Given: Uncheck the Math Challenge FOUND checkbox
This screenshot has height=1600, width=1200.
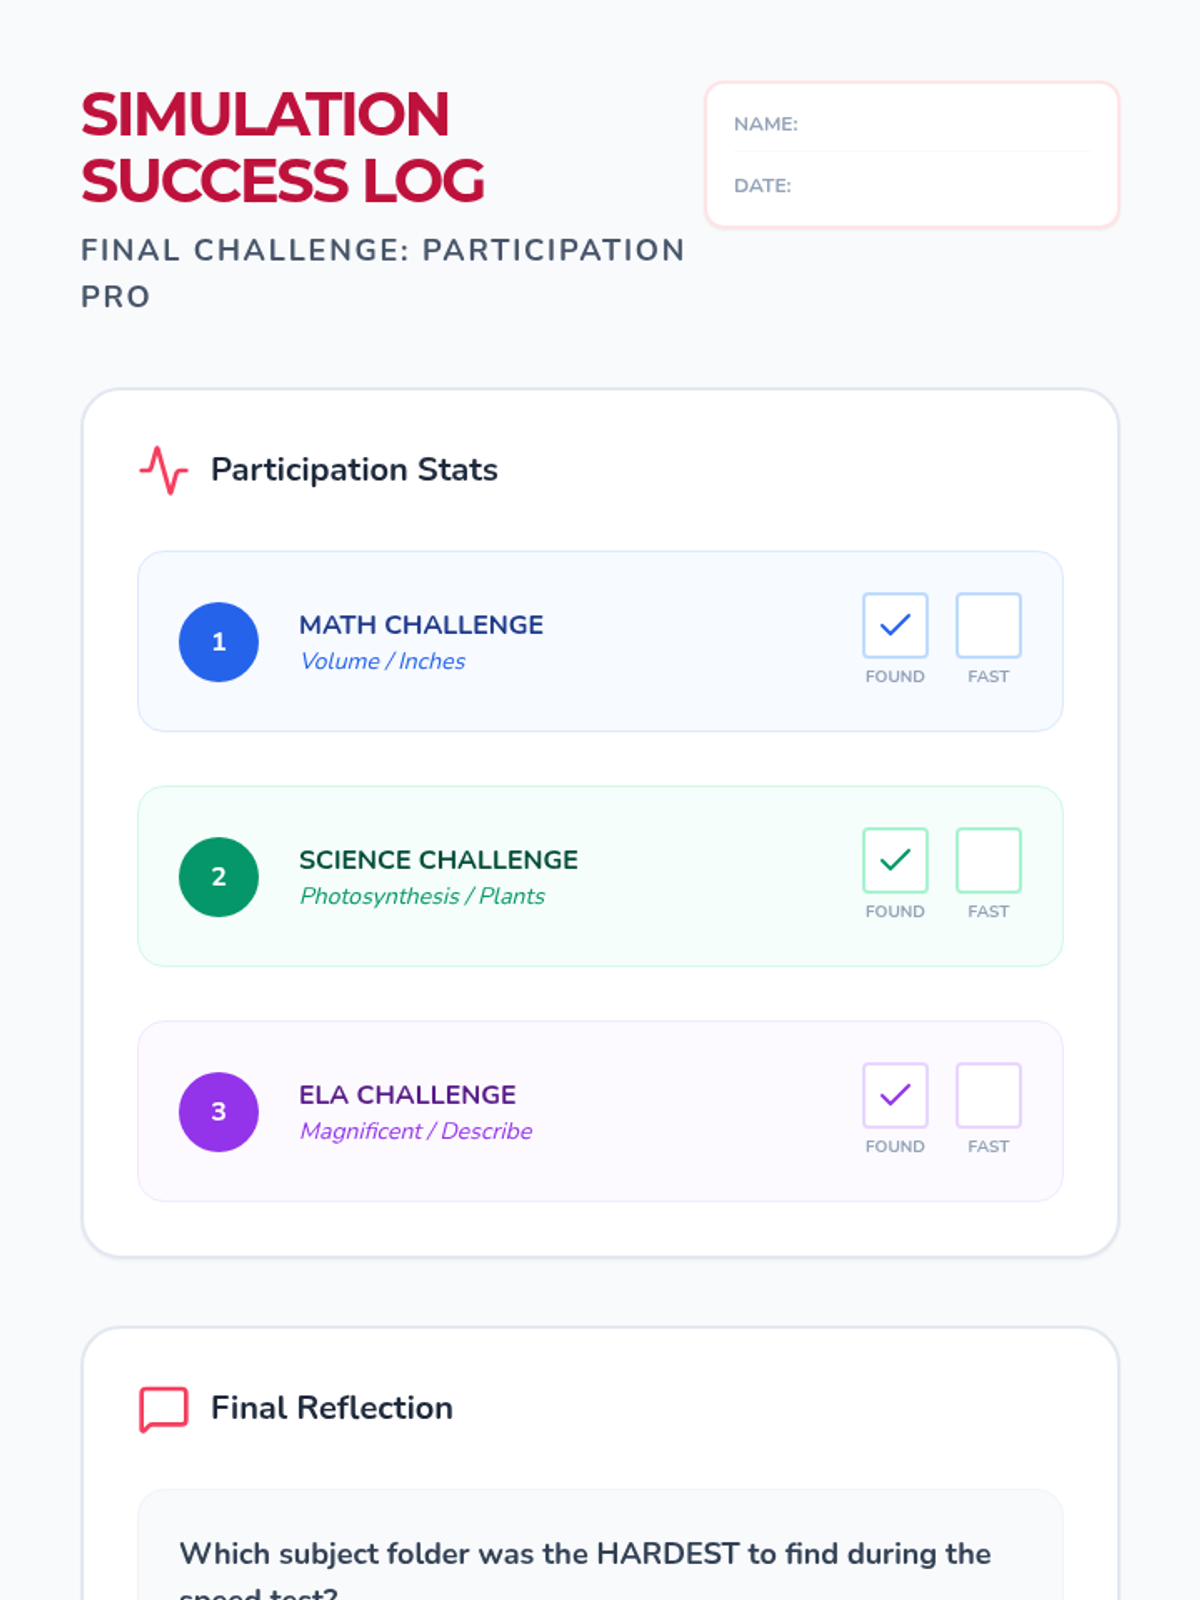Looking at the screenshot, I should pyautogui.click(x=895, y=625).
